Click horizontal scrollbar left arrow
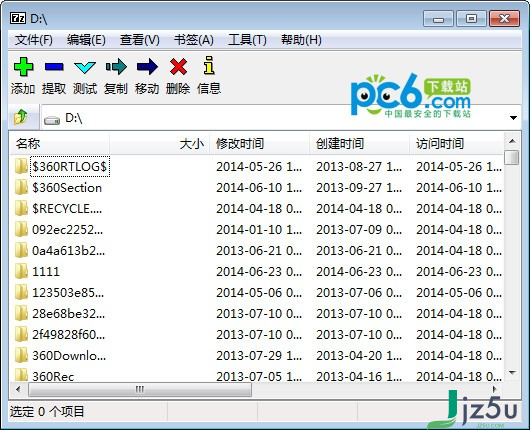530x430 pixels. (18, 389)
